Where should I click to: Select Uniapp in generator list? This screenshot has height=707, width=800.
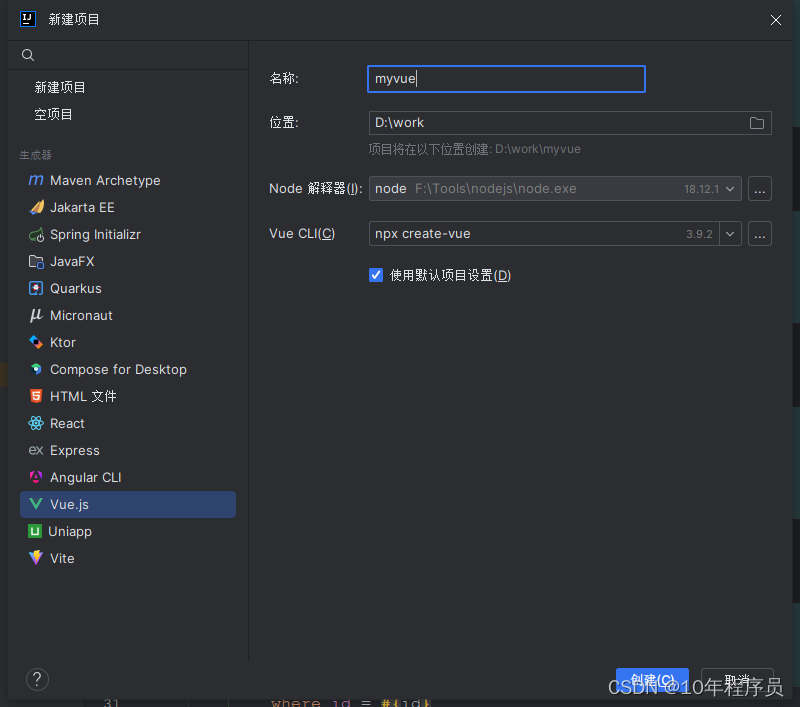click(x=128, y=532)
